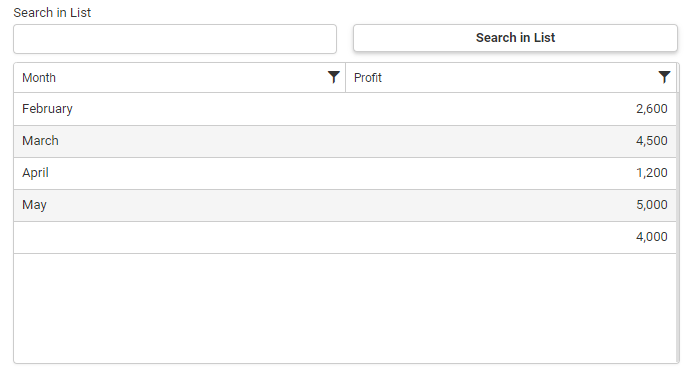
Task: Click the vertical scrollbar of the table
Action: pyautogui.click(x=678, y=213)
